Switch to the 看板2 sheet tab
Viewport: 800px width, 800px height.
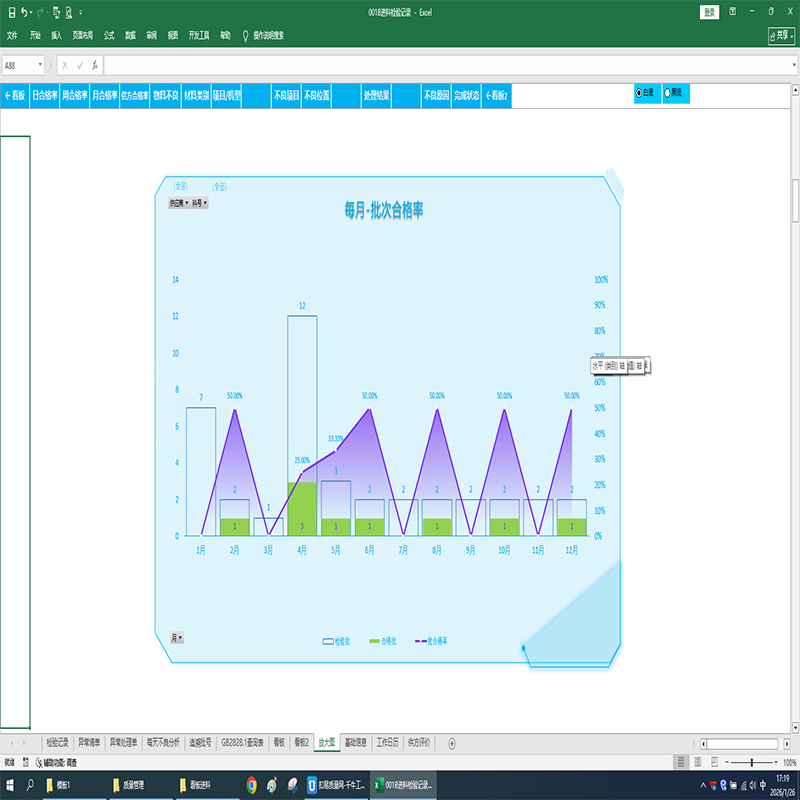[301, 742]
